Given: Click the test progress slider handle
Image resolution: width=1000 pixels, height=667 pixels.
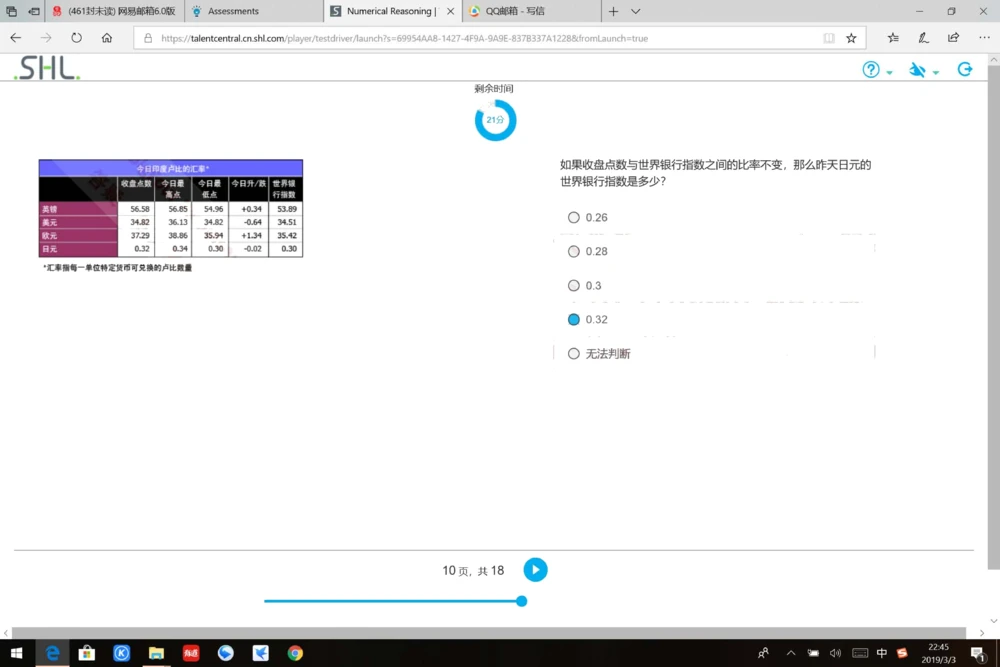Looking at the screenshot, I should 521,601.
